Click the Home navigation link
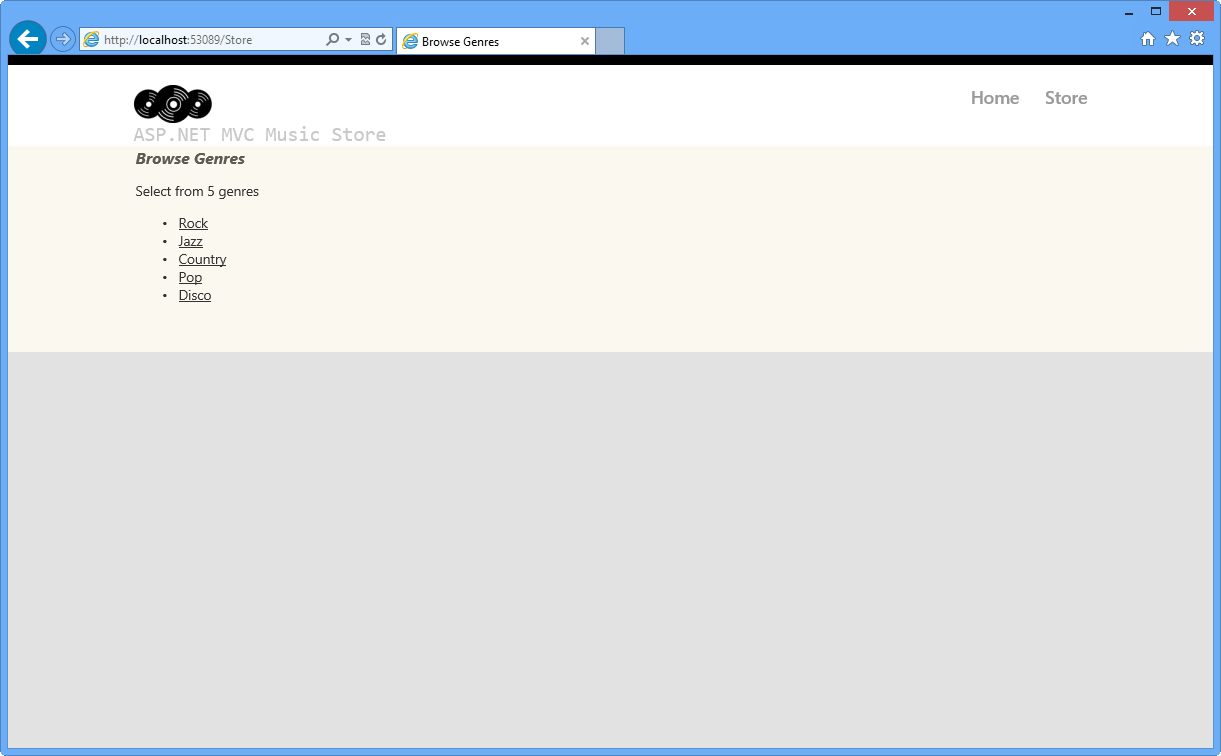The height and width of the screenshot is (756, 1221). click(994, 98)
